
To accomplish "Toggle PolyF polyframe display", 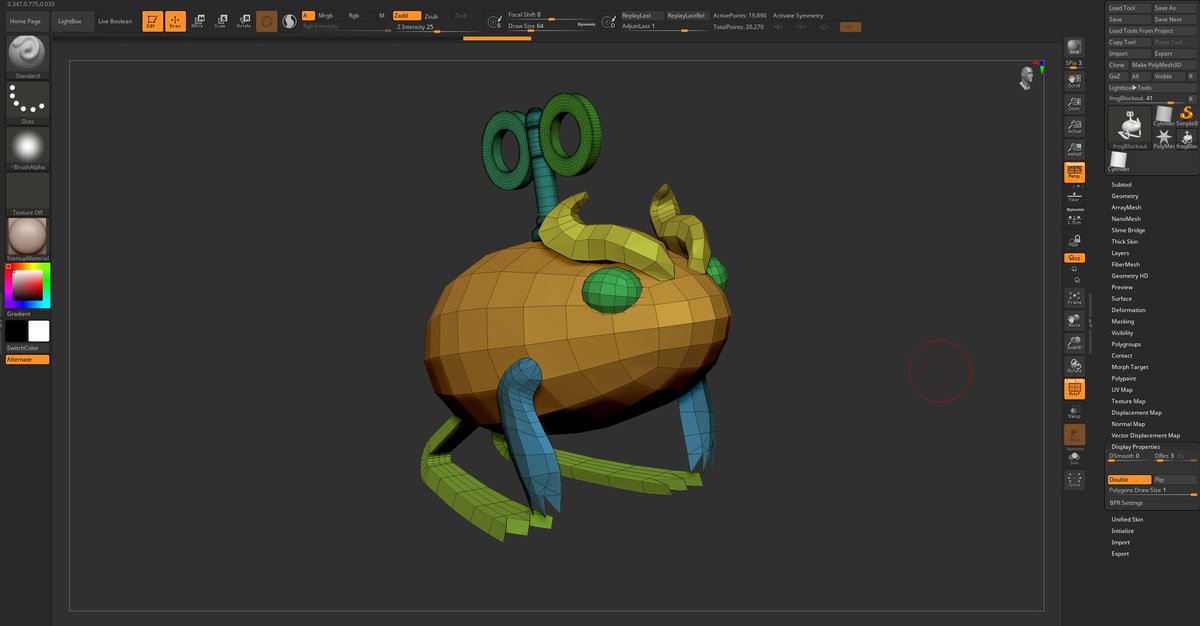I will pyautogui.click(x=1074, y=389).
